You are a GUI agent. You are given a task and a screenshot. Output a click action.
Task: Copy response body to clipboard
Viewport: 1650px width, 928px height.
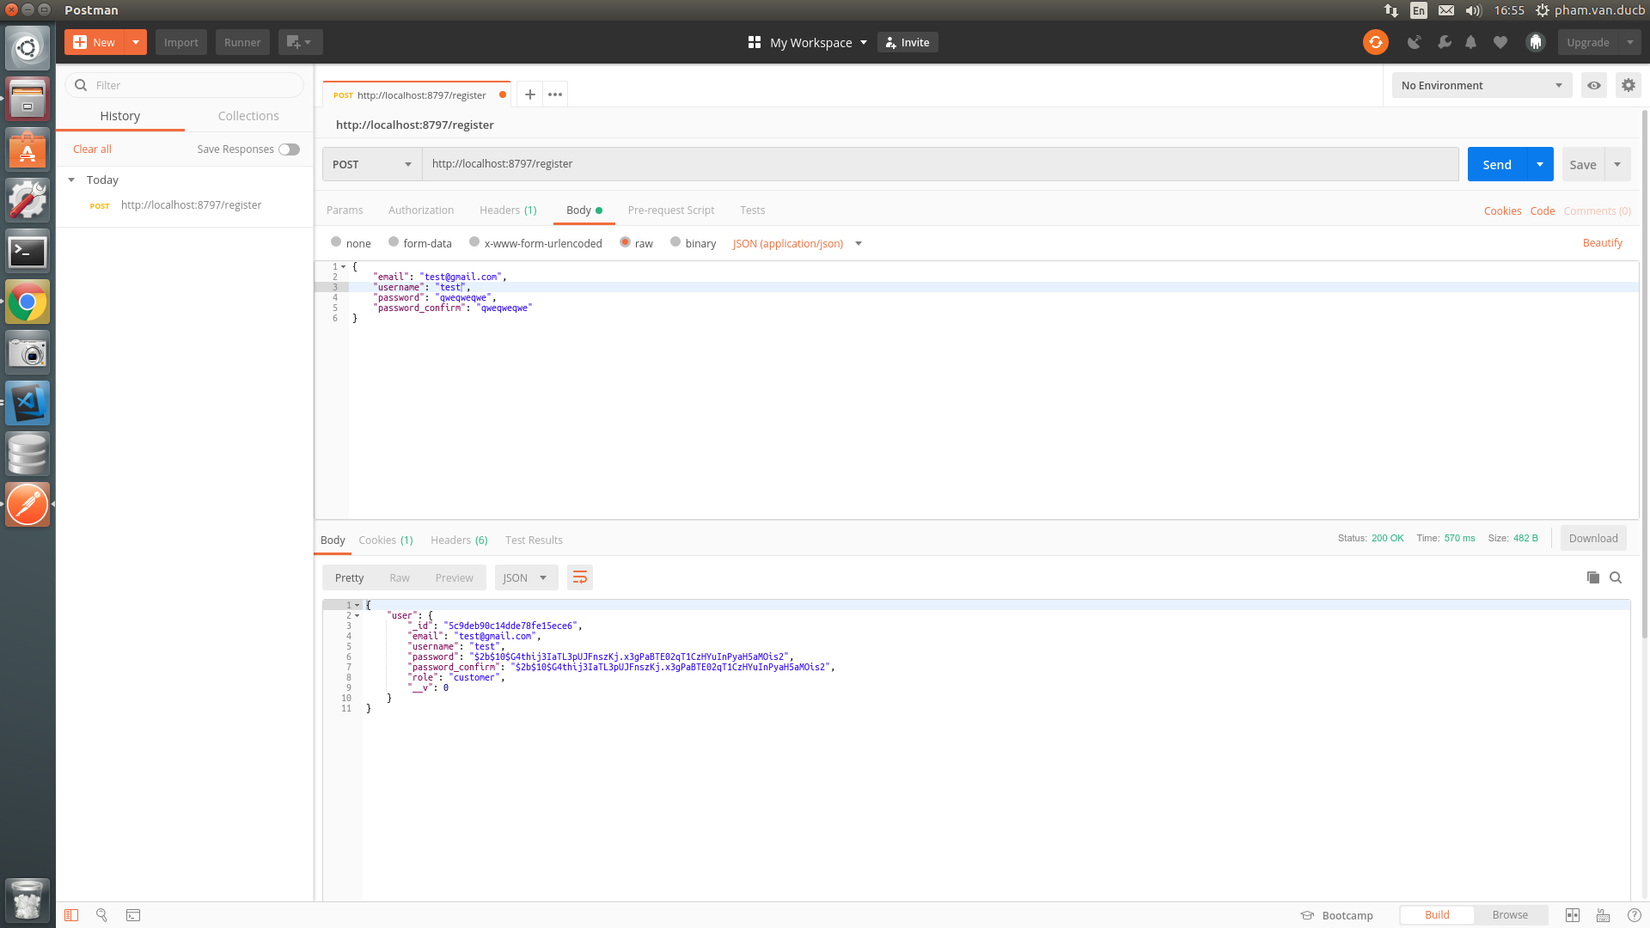(x=1593, y=578)
